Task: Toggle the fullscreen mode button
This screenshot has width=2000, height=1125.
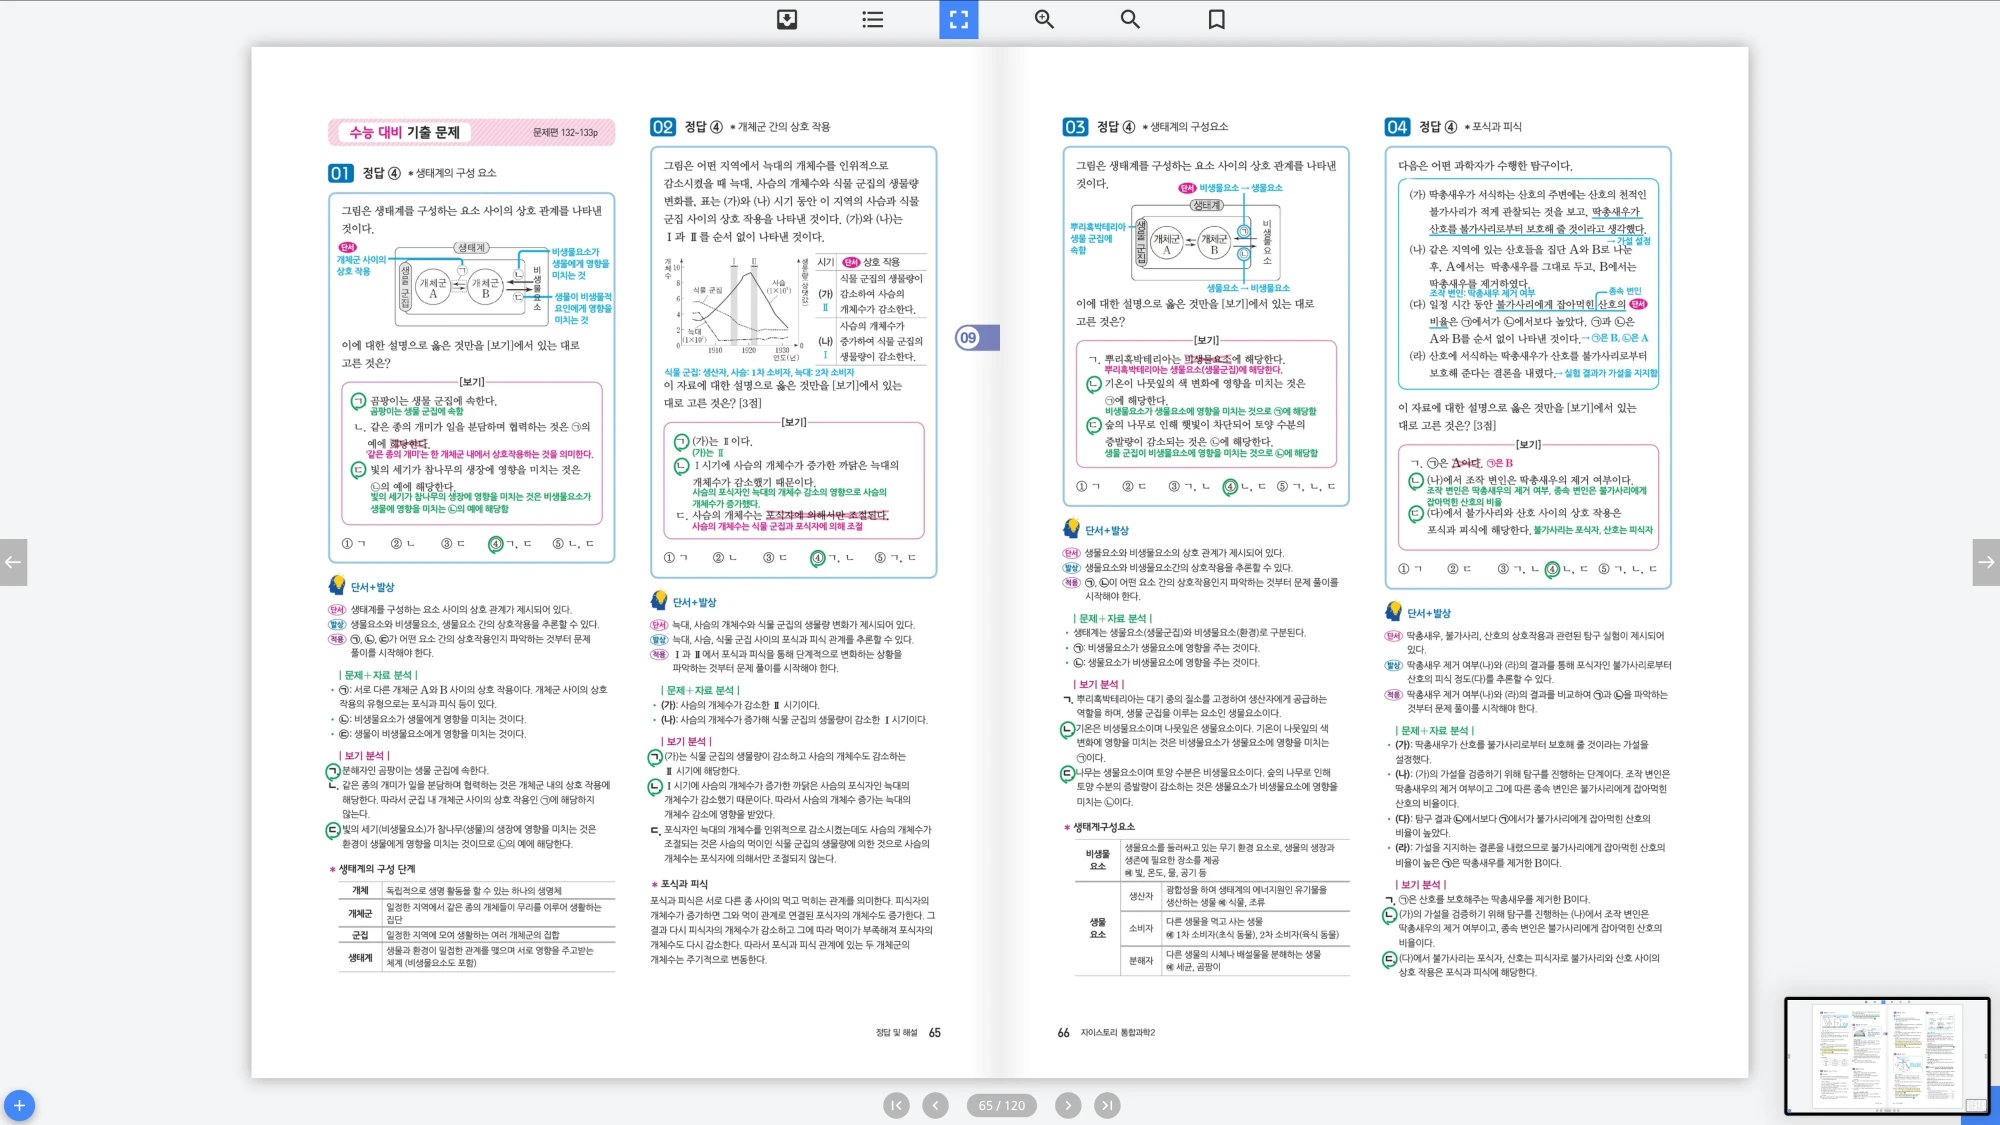Action: coord(958,19)
